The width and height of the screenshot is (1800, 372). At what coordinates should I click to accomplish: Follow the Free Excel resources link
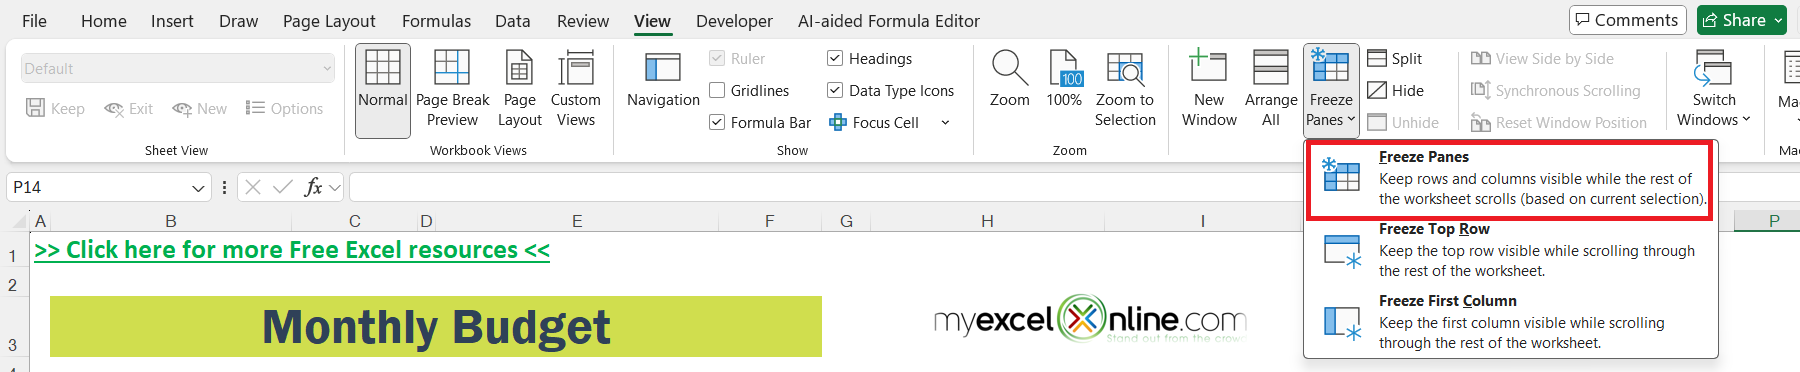click(292, 250)
